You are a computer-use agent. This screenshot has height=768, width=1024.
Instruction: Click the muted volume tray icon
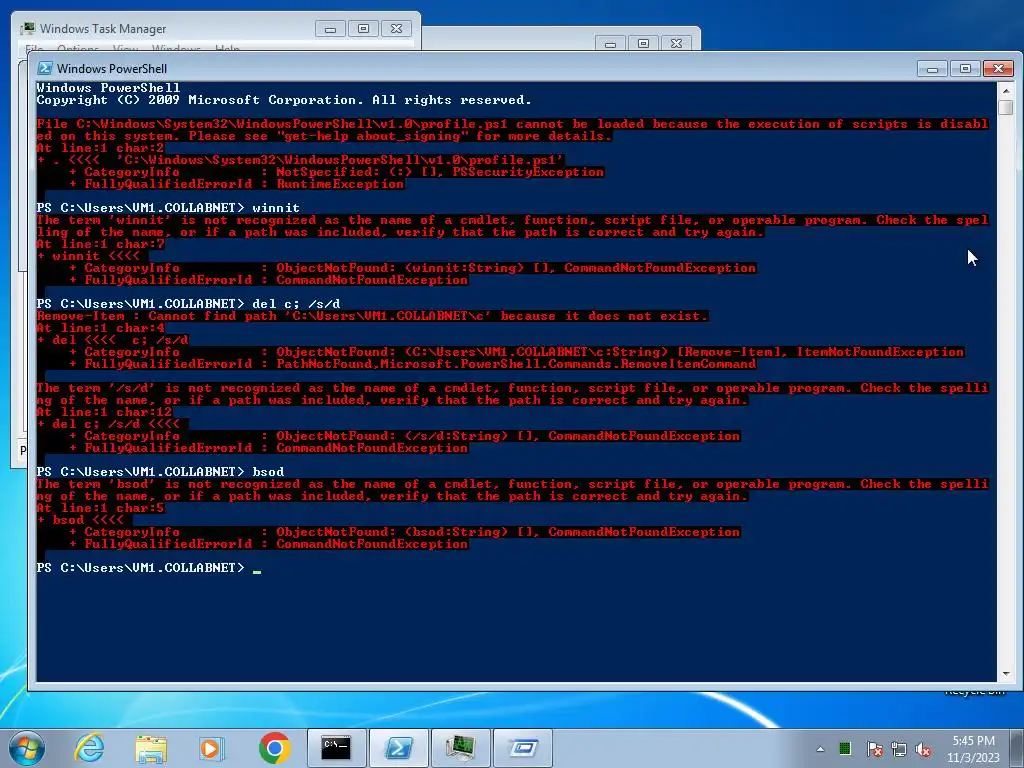coord(923,749)
